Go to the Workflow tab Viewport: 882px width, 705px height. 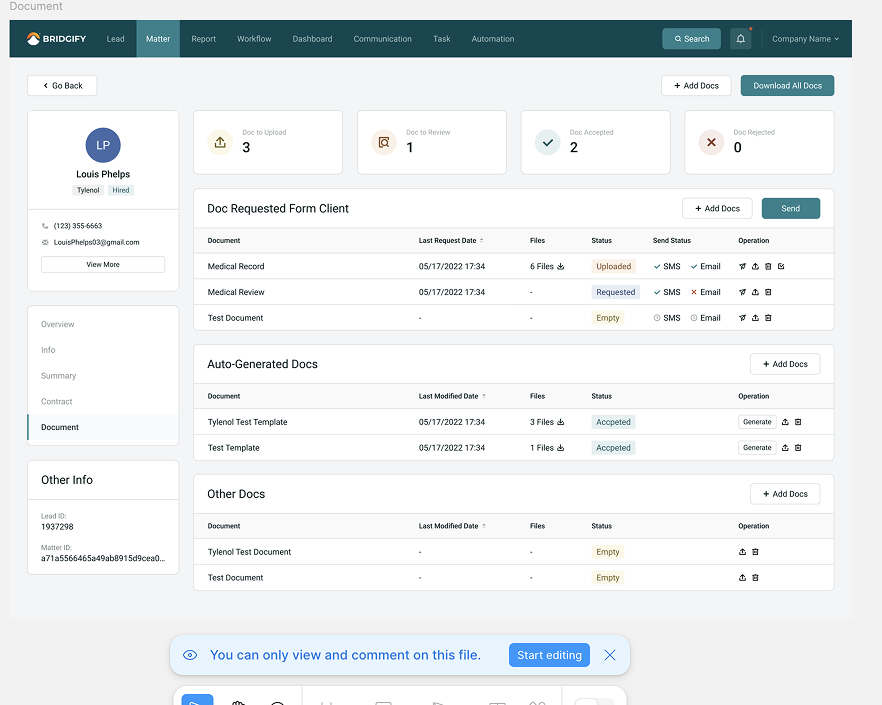(x=254, y=39)
